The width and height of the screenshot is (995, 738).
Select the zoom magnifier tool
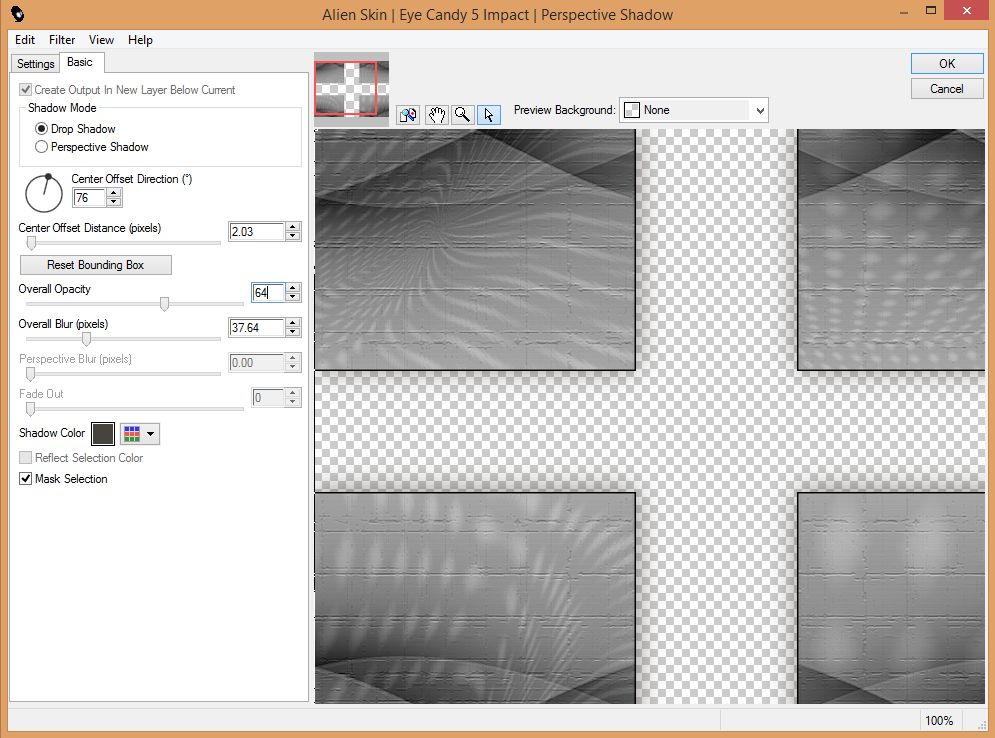pos(463,115)
